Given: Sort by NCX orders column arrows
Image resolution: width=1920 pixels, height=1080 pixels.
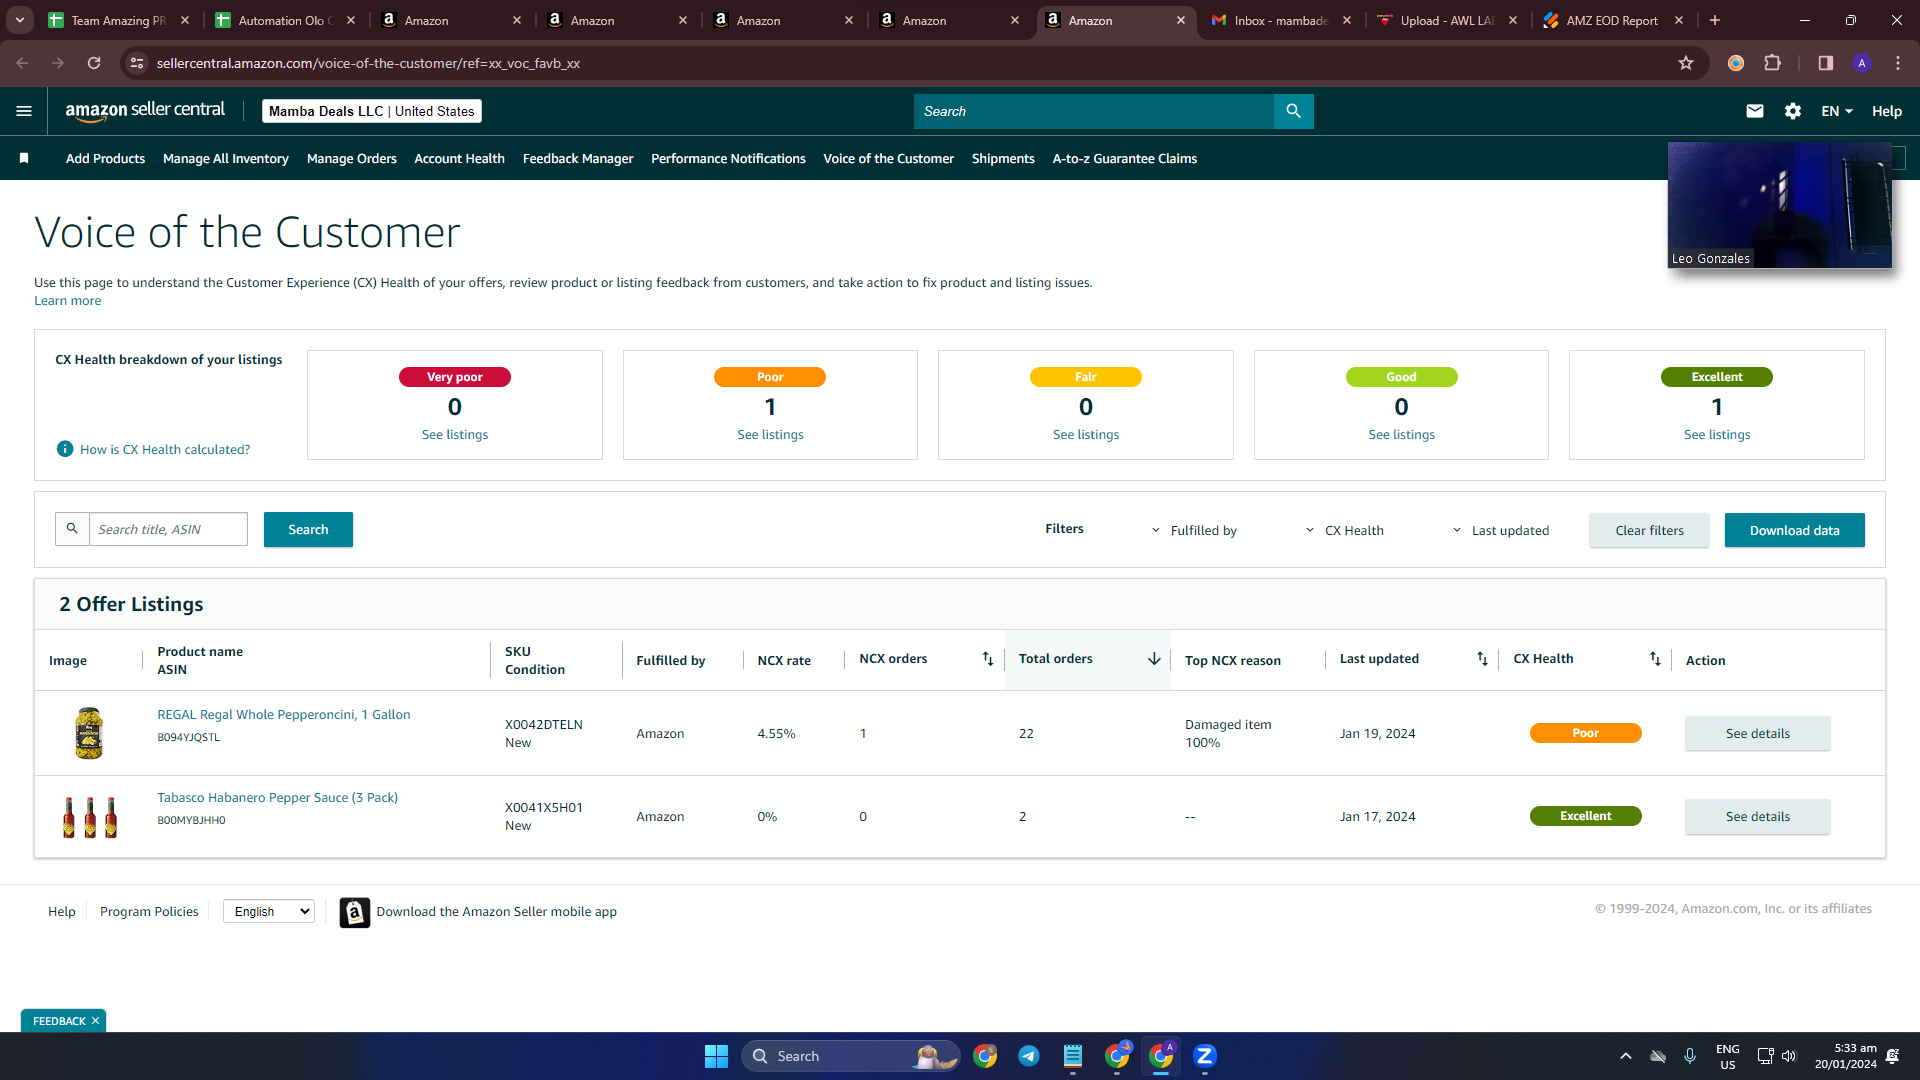Looking at the screenshot, I should click(988, 658).
